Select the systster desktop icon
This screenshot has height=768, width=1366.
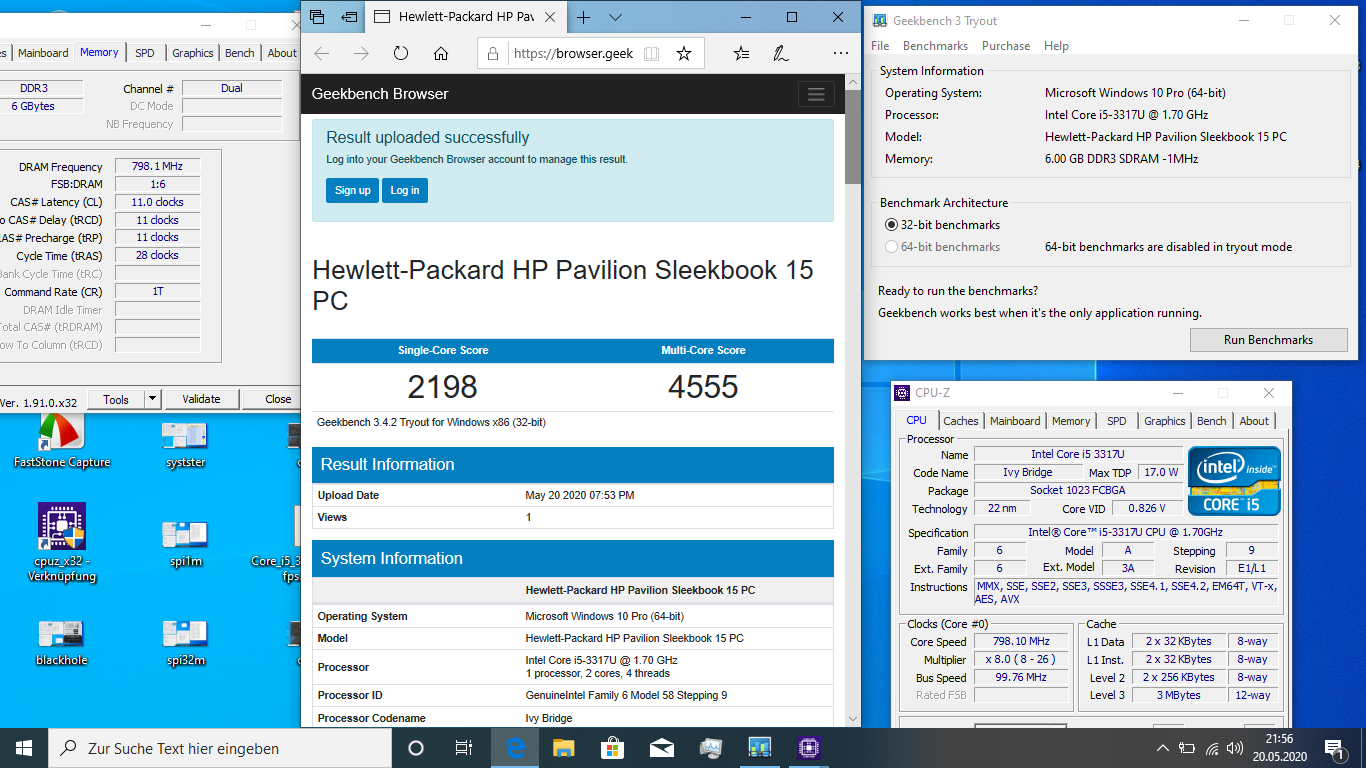pos(186,444)
